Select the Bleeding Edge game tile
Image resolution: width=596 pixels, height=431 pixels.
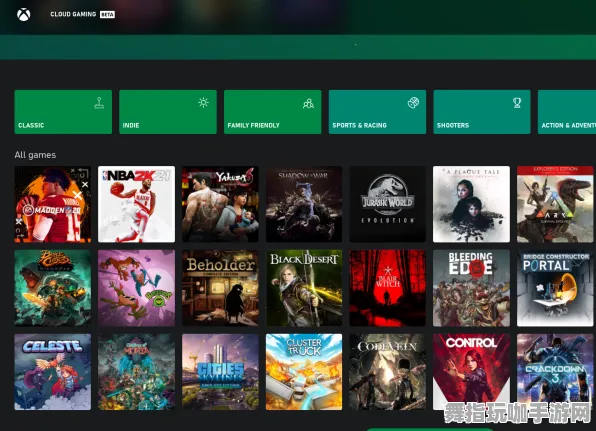pyautogui.click(x=471, y=288)
